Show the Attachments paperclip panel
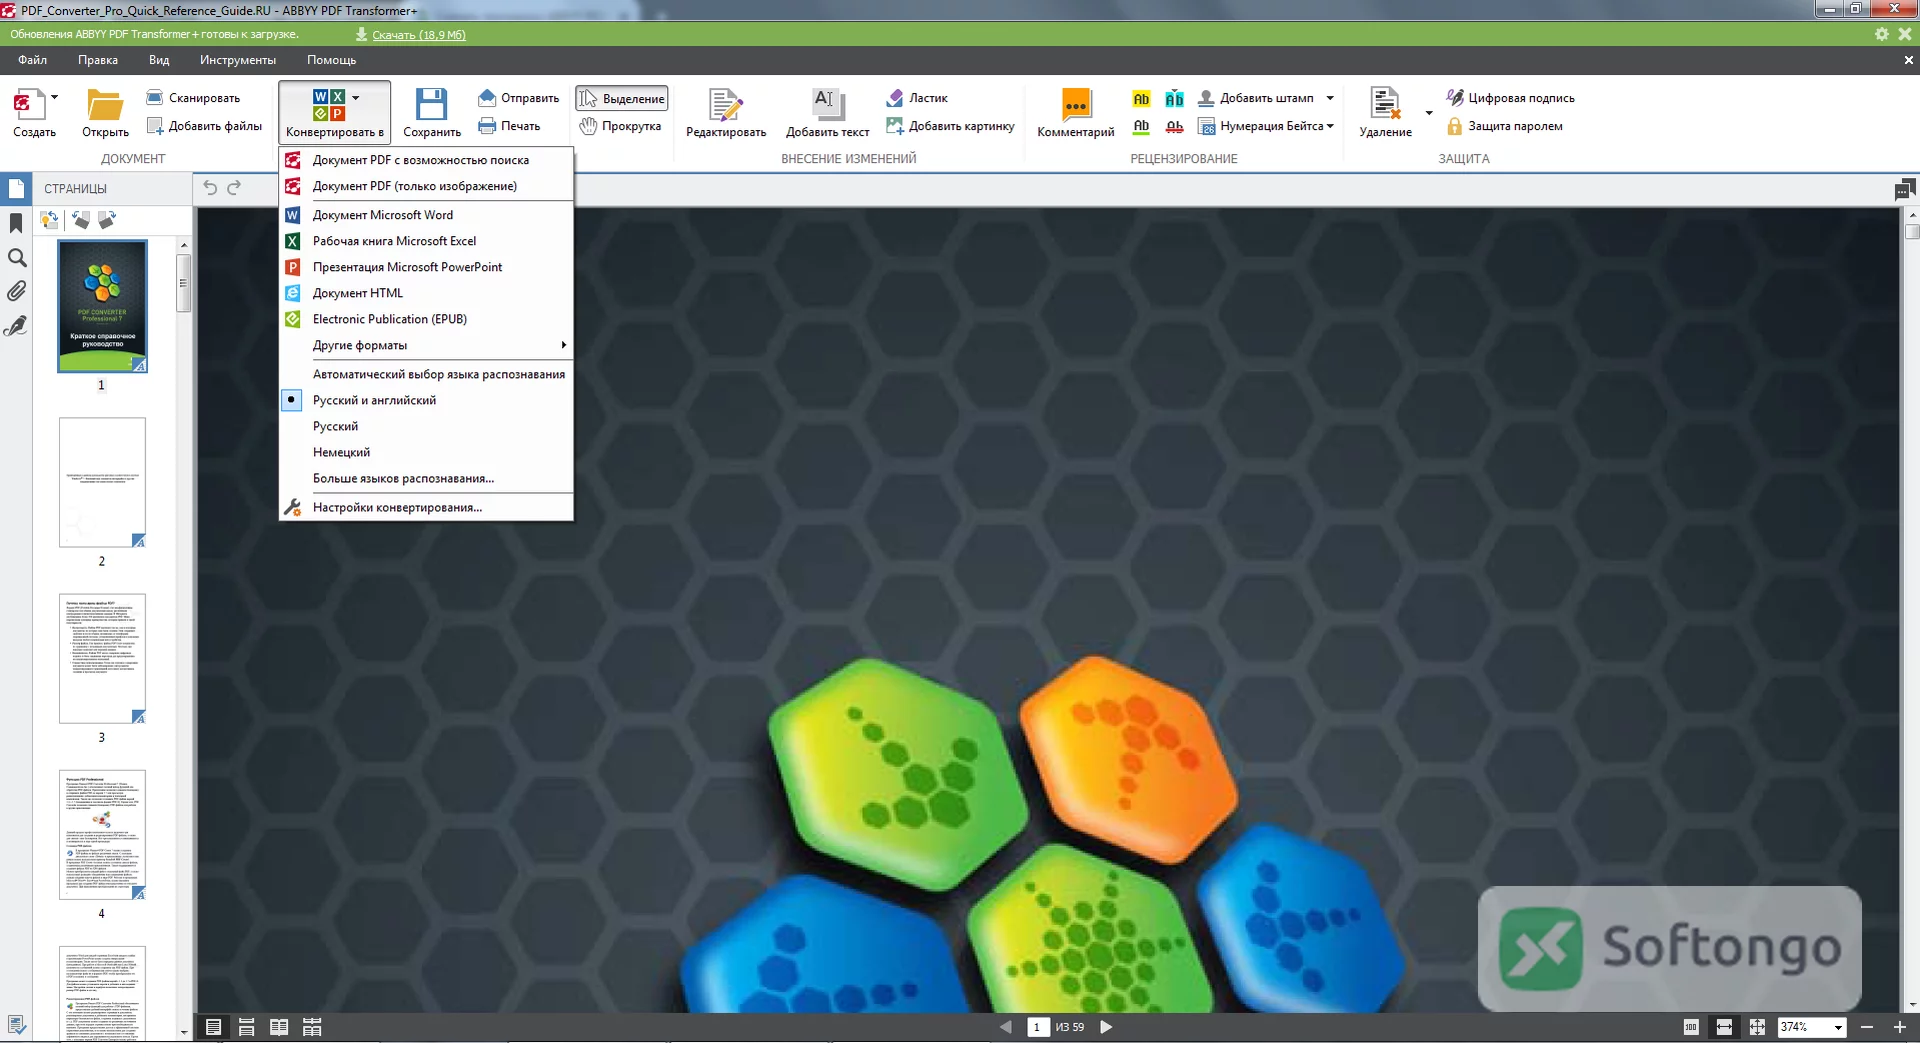The width and height of the screenshot is (1920, 1043). coord(16,291)
